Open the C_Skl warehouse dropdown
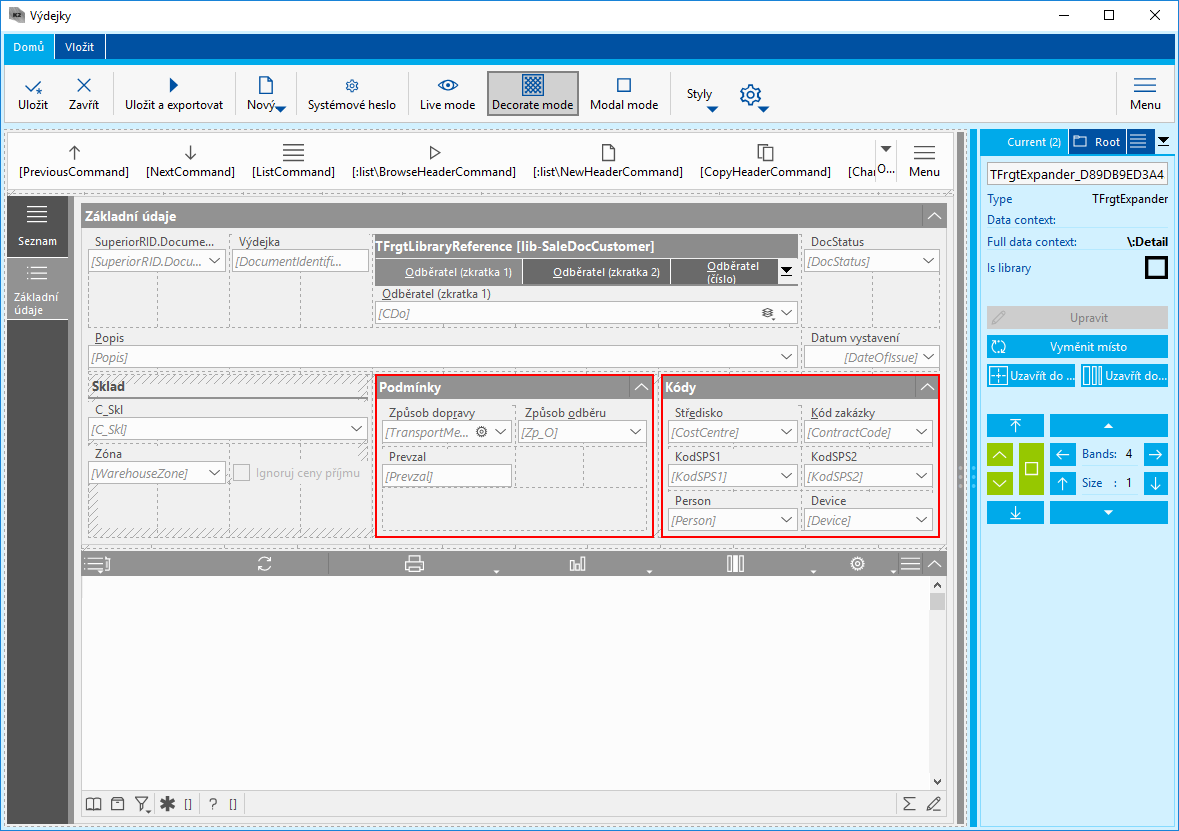The height and width of the screenshot is (831, 1179). pos(356,429)
